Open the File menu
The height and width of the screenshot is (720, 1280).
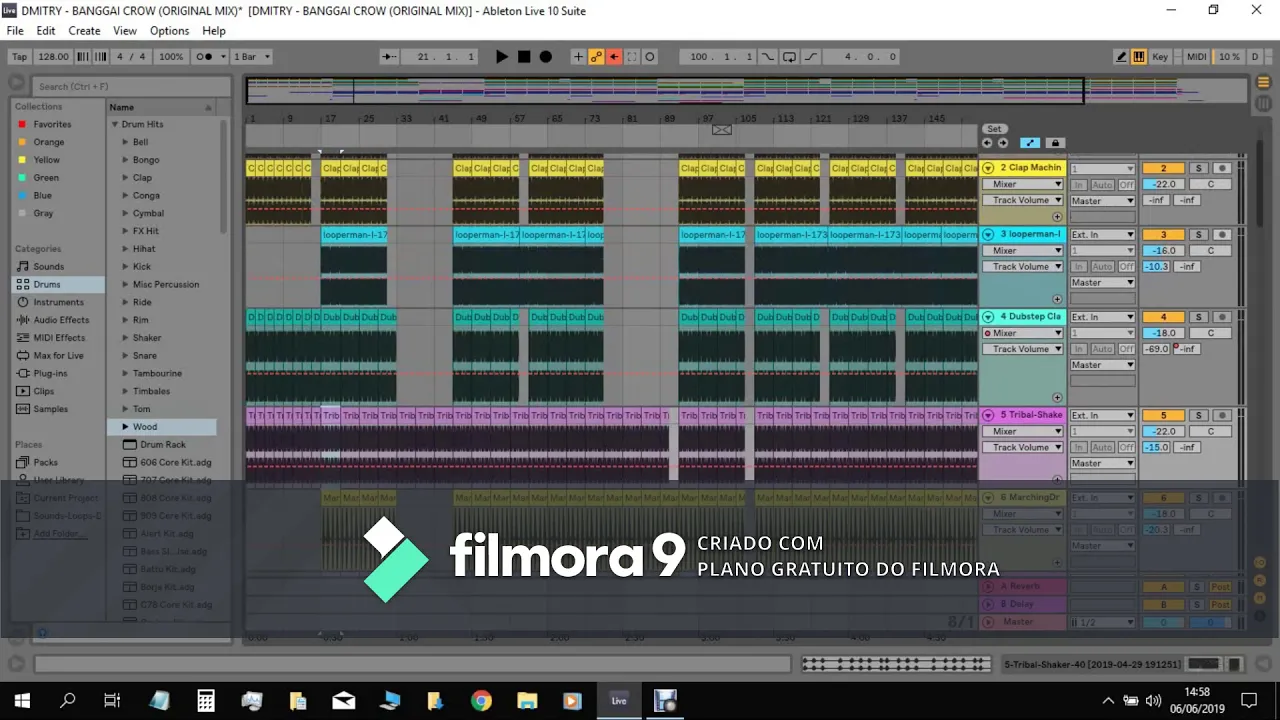pos(15,31)
